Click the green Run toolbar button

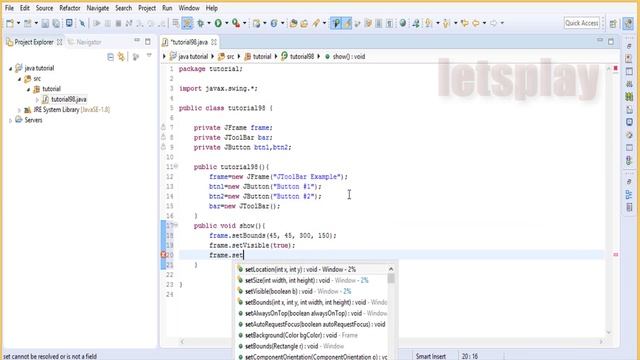coord(218,23)
